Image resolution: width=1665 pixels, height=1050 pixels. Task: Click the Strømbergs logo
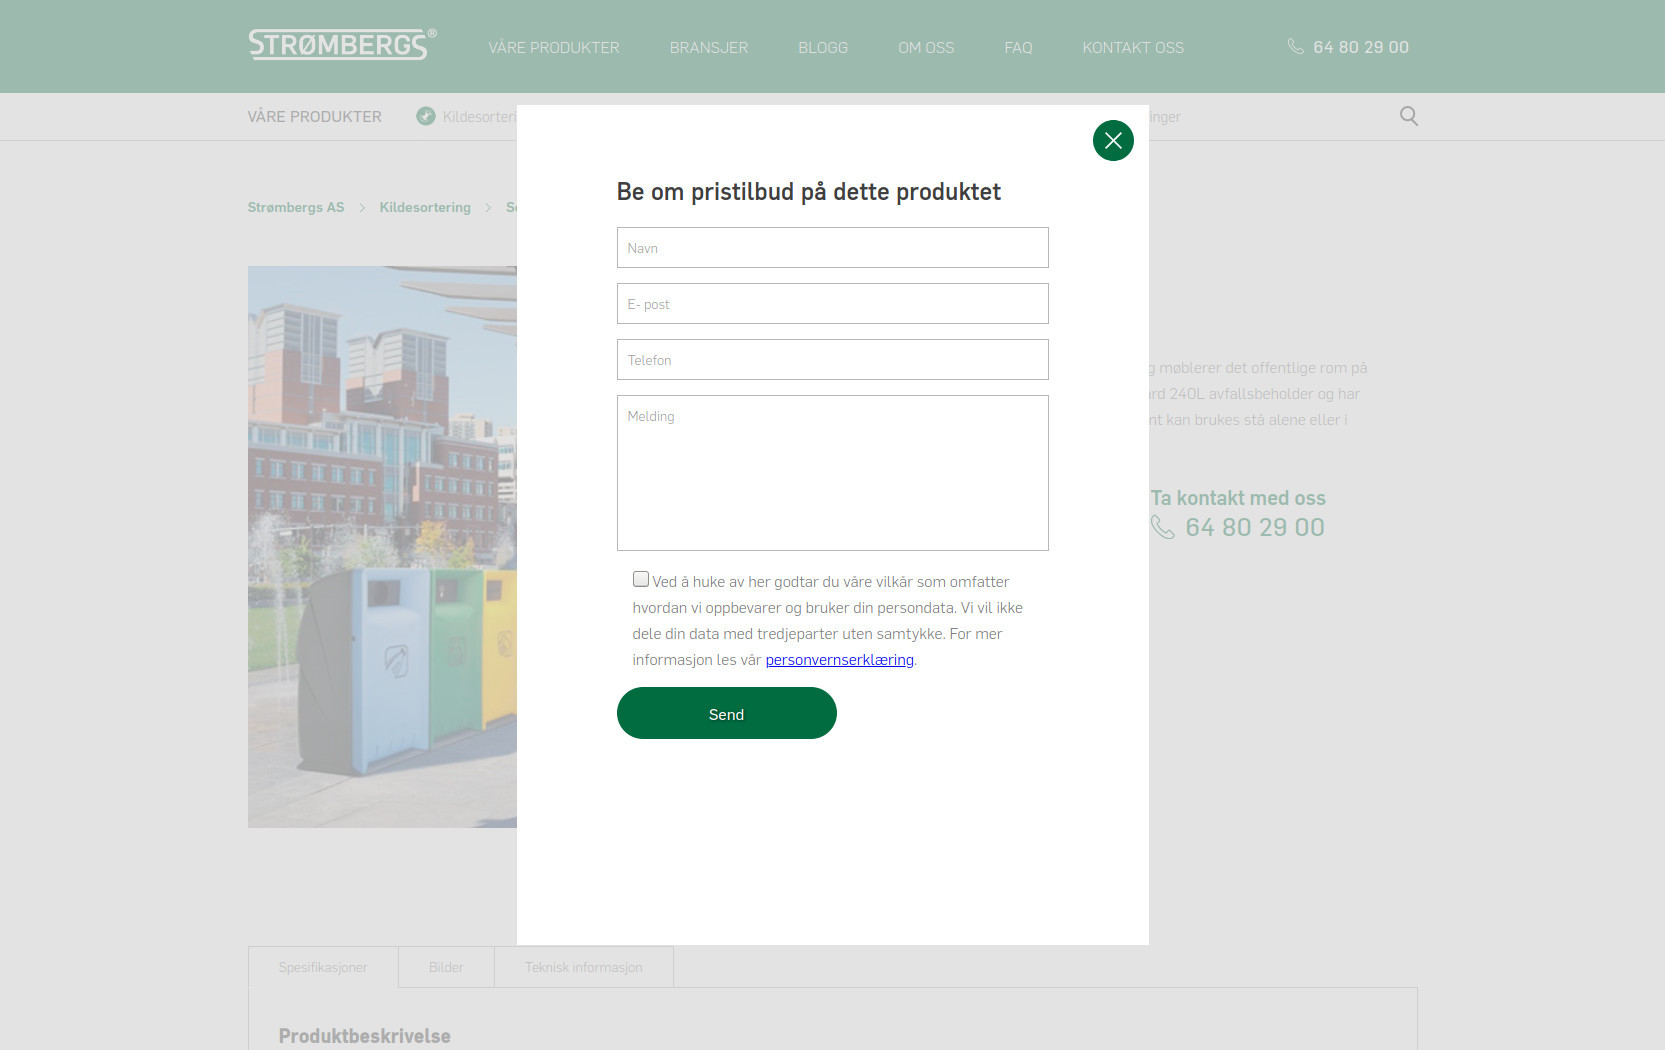tap(342, 45)
